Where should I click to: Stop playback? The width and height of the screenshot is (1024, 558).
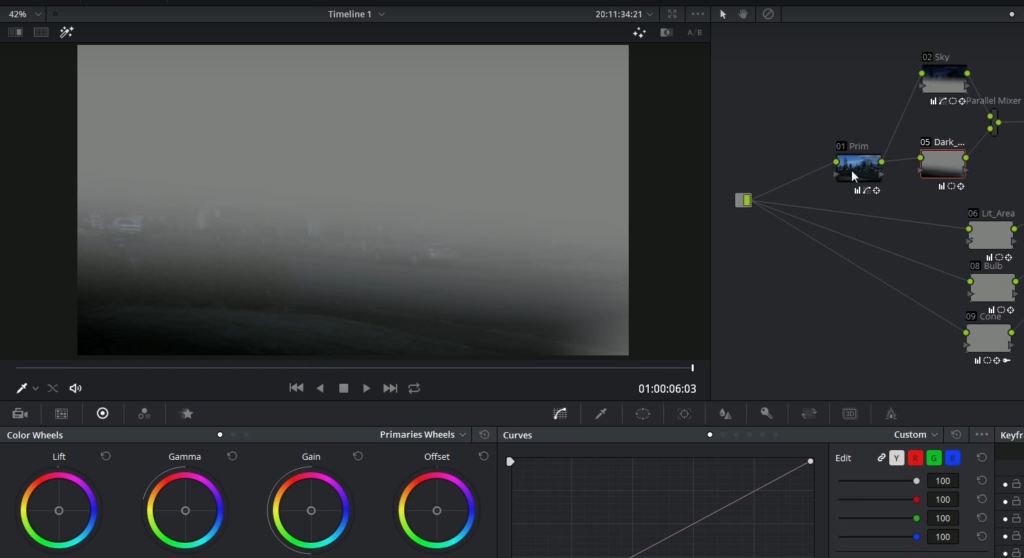coord(344,388)
